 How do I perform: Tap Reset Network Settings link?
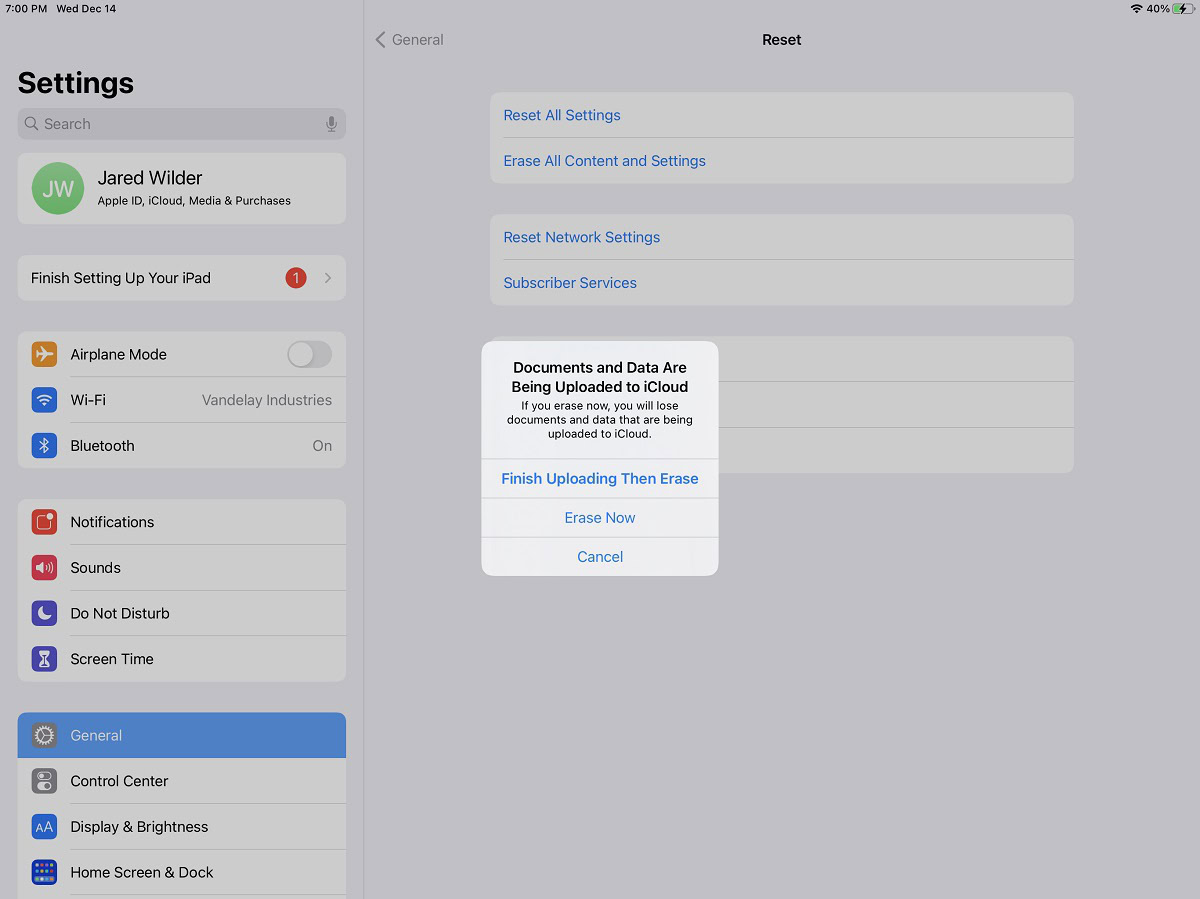click(581, 237)
